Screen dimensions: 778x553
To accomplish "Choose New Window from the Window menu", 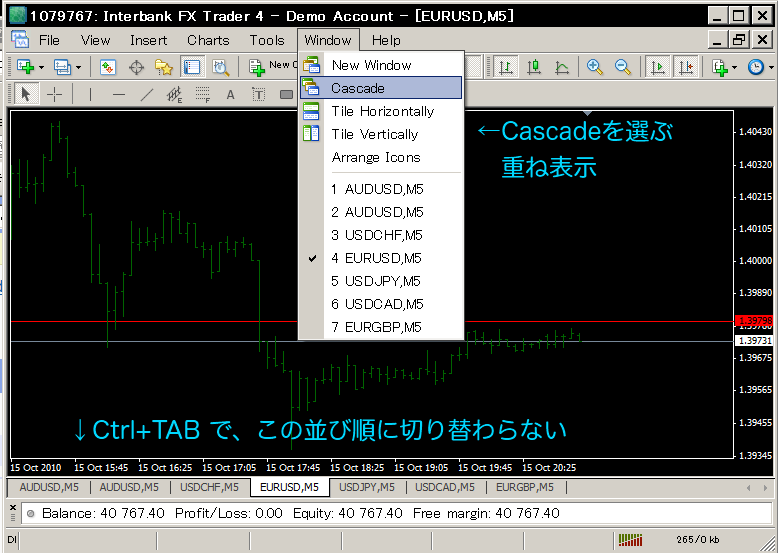I will 381,65.
